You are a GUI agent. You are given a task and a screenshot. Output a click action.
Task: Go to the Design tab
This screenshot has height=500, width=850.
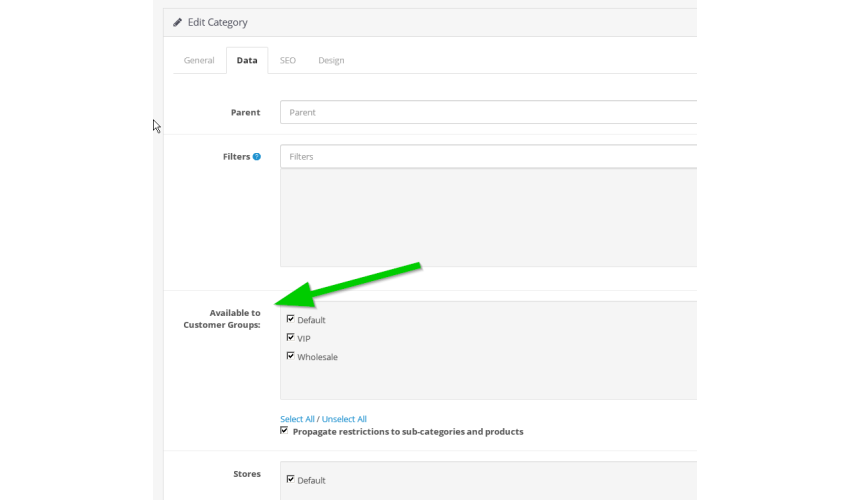pyautogui.click(x=331, y=60)
